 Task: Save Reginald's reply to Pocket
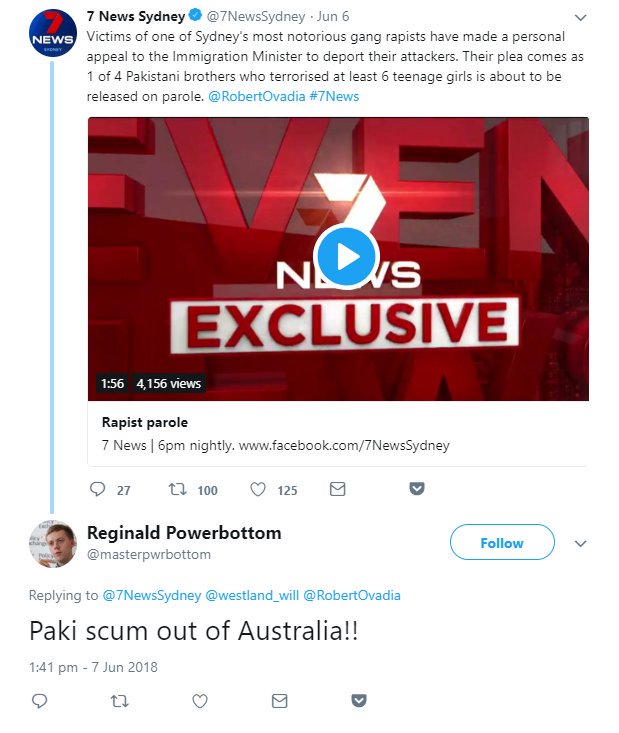(359, 701)
